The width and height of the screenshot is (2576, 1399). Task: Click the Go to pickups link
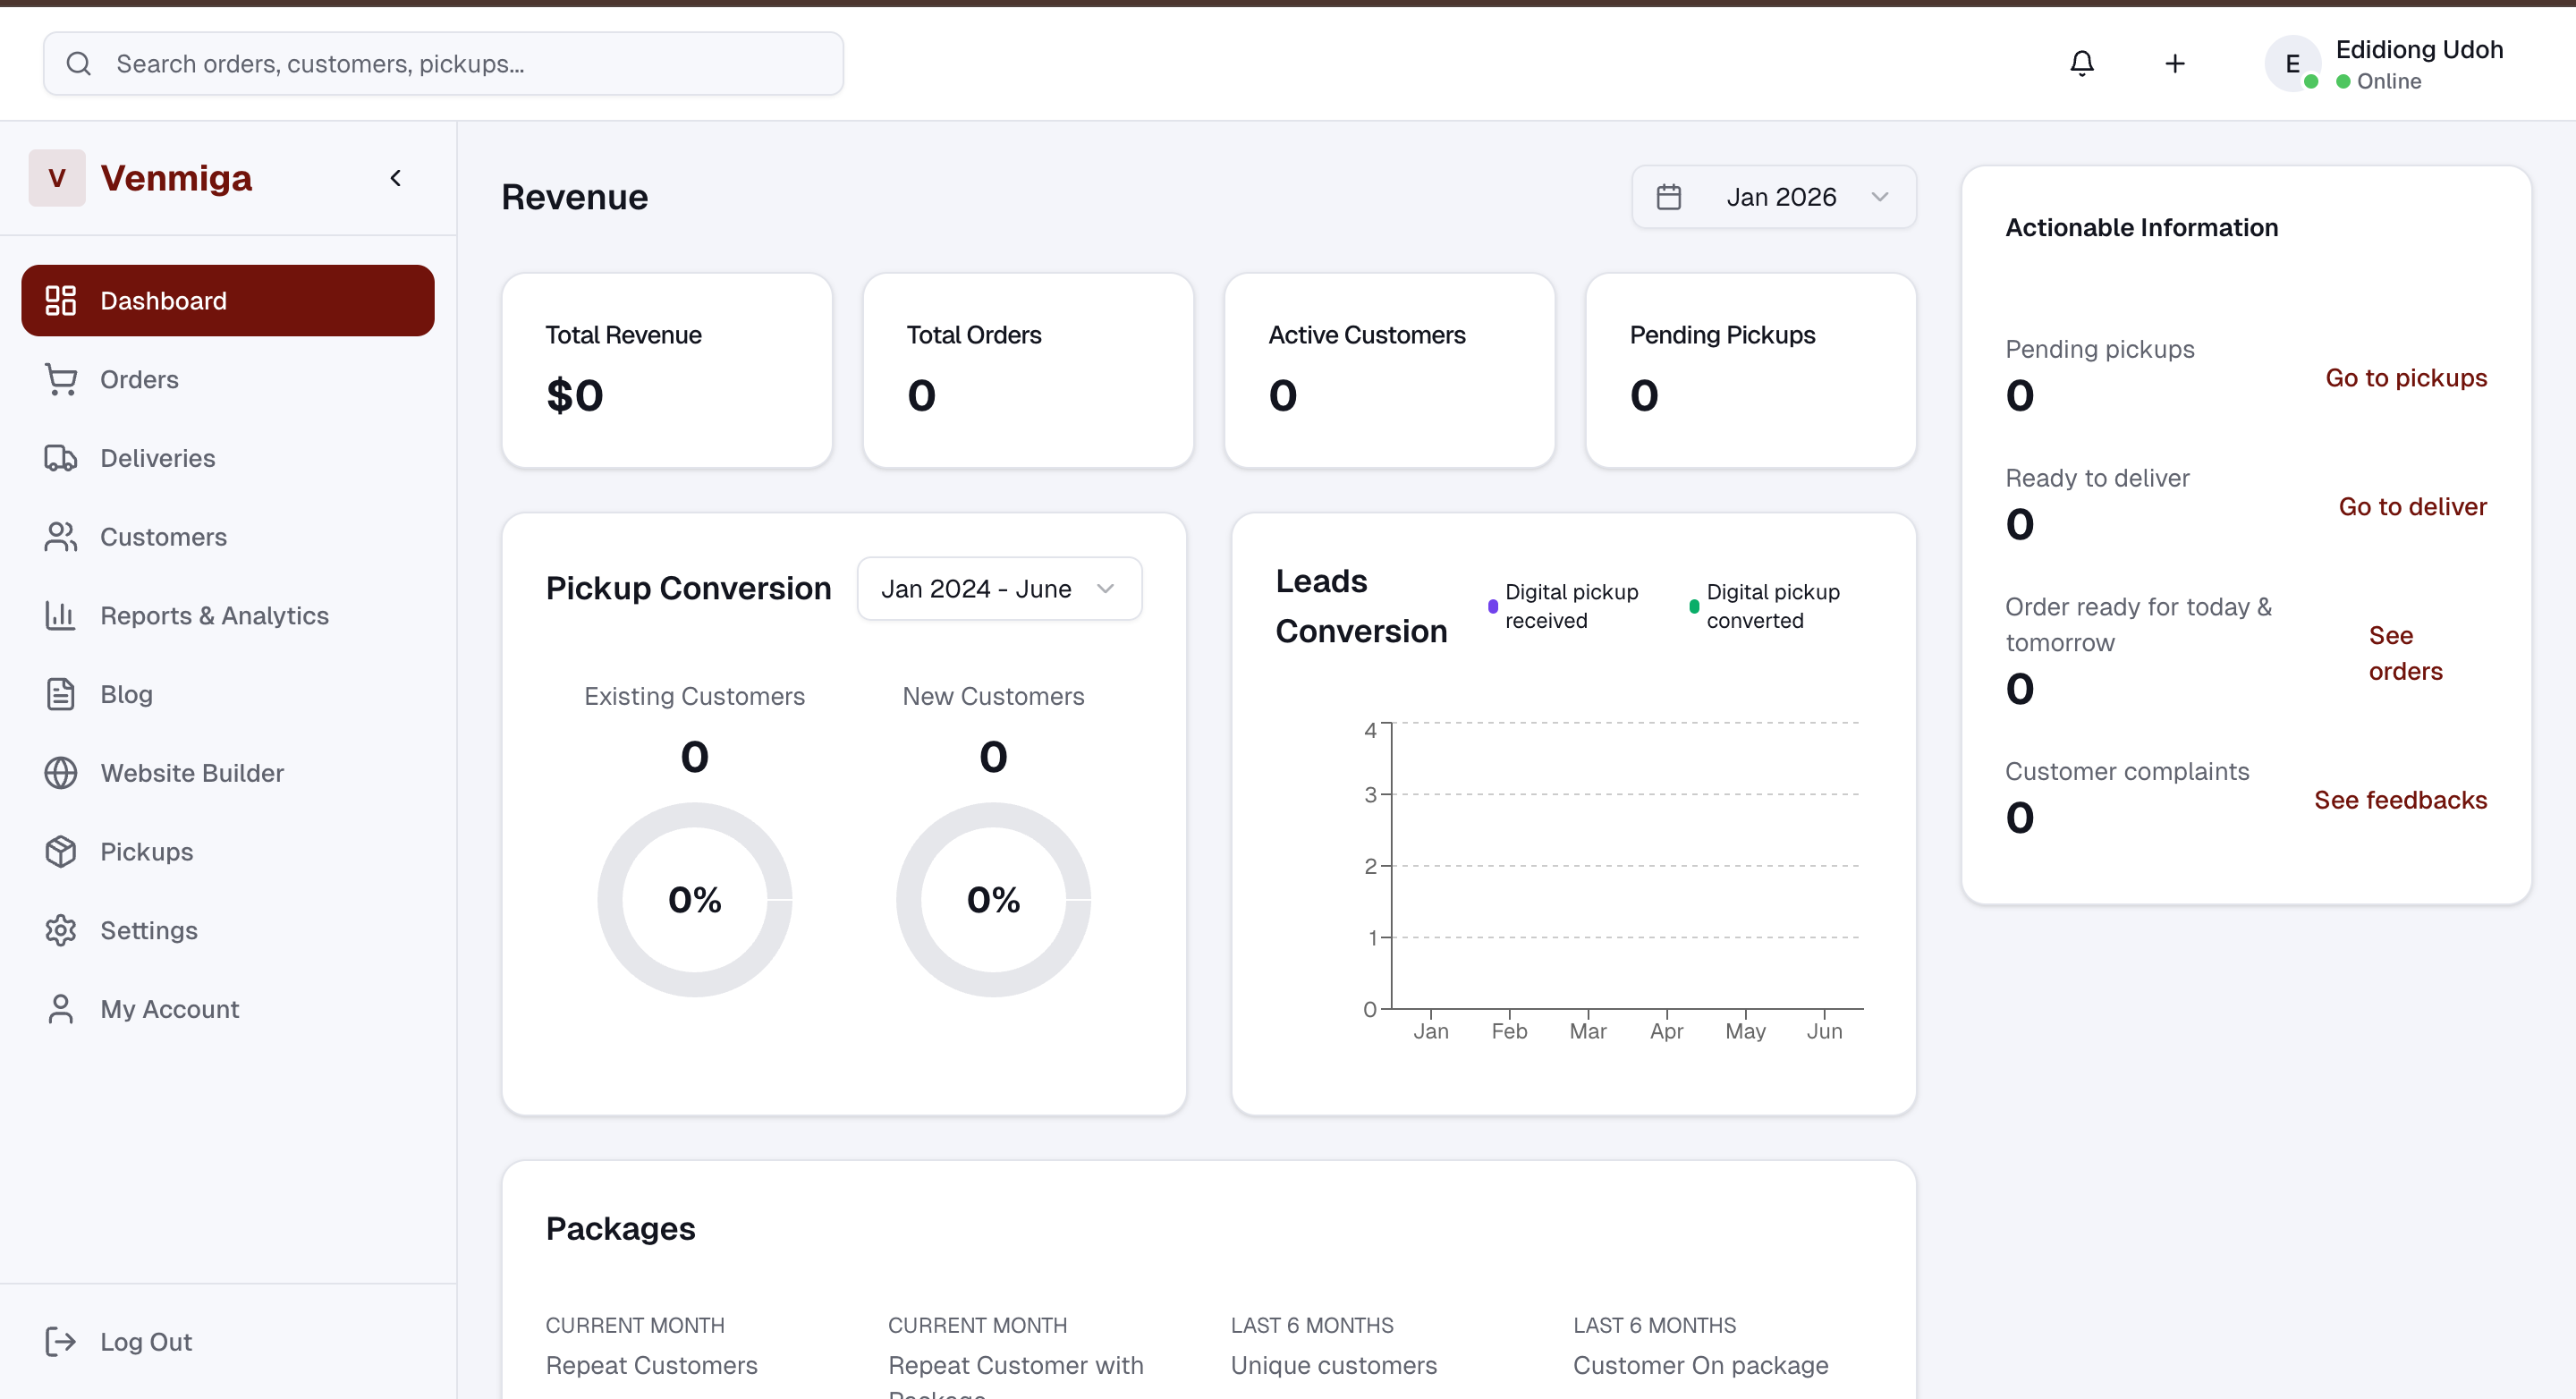[2405, 378]
